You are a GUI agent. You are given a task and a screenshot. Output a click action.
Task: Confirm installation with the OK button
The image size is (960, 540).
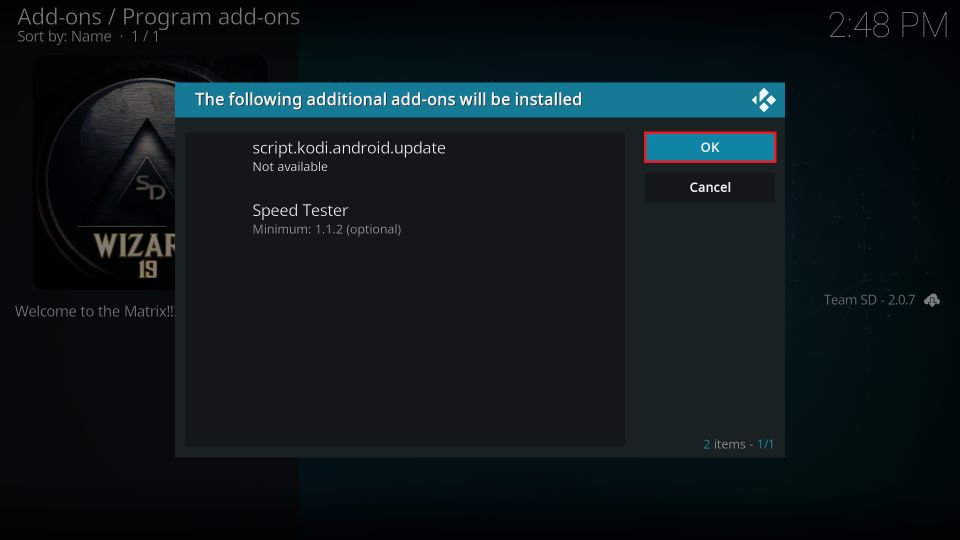[710, 147]
